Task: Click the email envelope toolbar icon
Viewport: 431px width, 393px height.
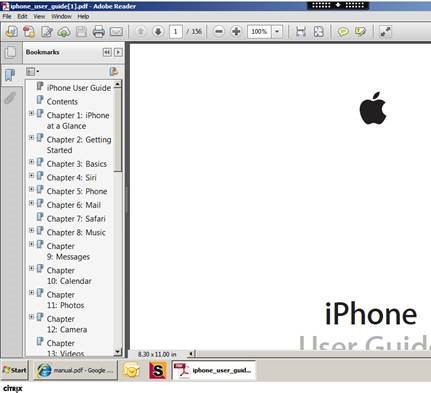Action: click(116, 32)
